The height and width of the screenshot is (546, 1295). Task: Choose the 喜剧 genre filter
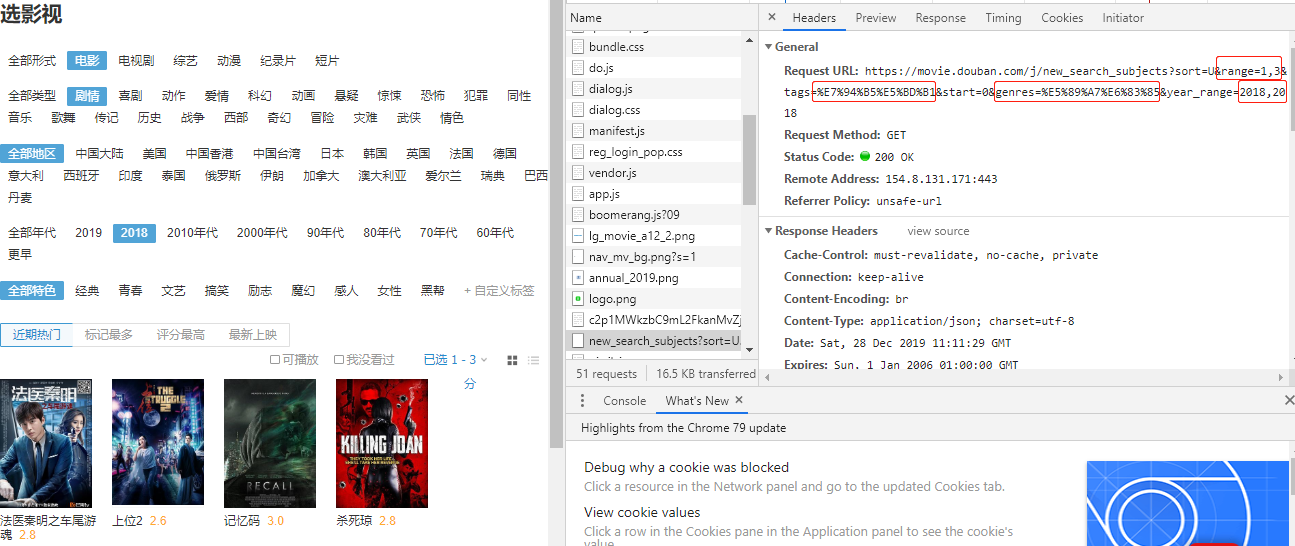pos(130,96)
